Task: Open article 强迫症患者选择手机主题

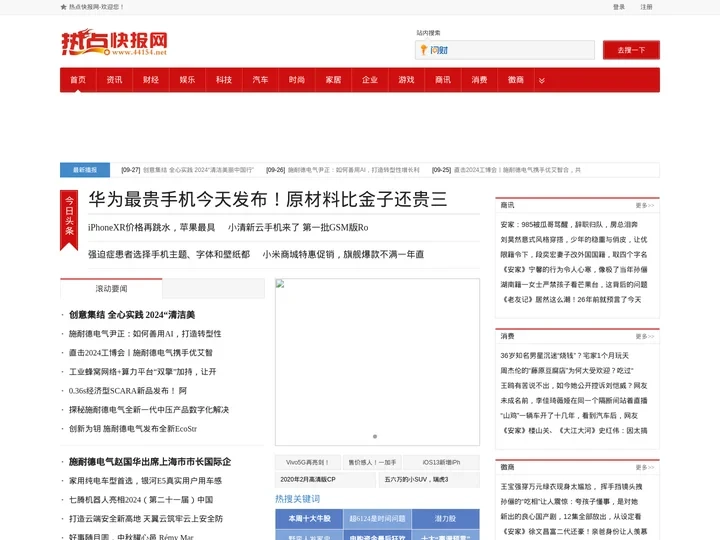Action: tap(169, 254)
